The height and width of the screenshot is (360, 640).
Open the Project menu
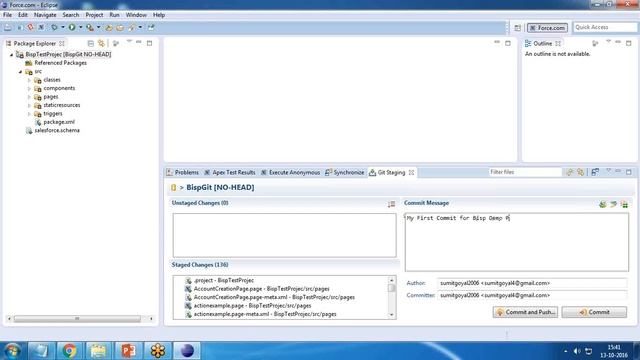point(94,15)
